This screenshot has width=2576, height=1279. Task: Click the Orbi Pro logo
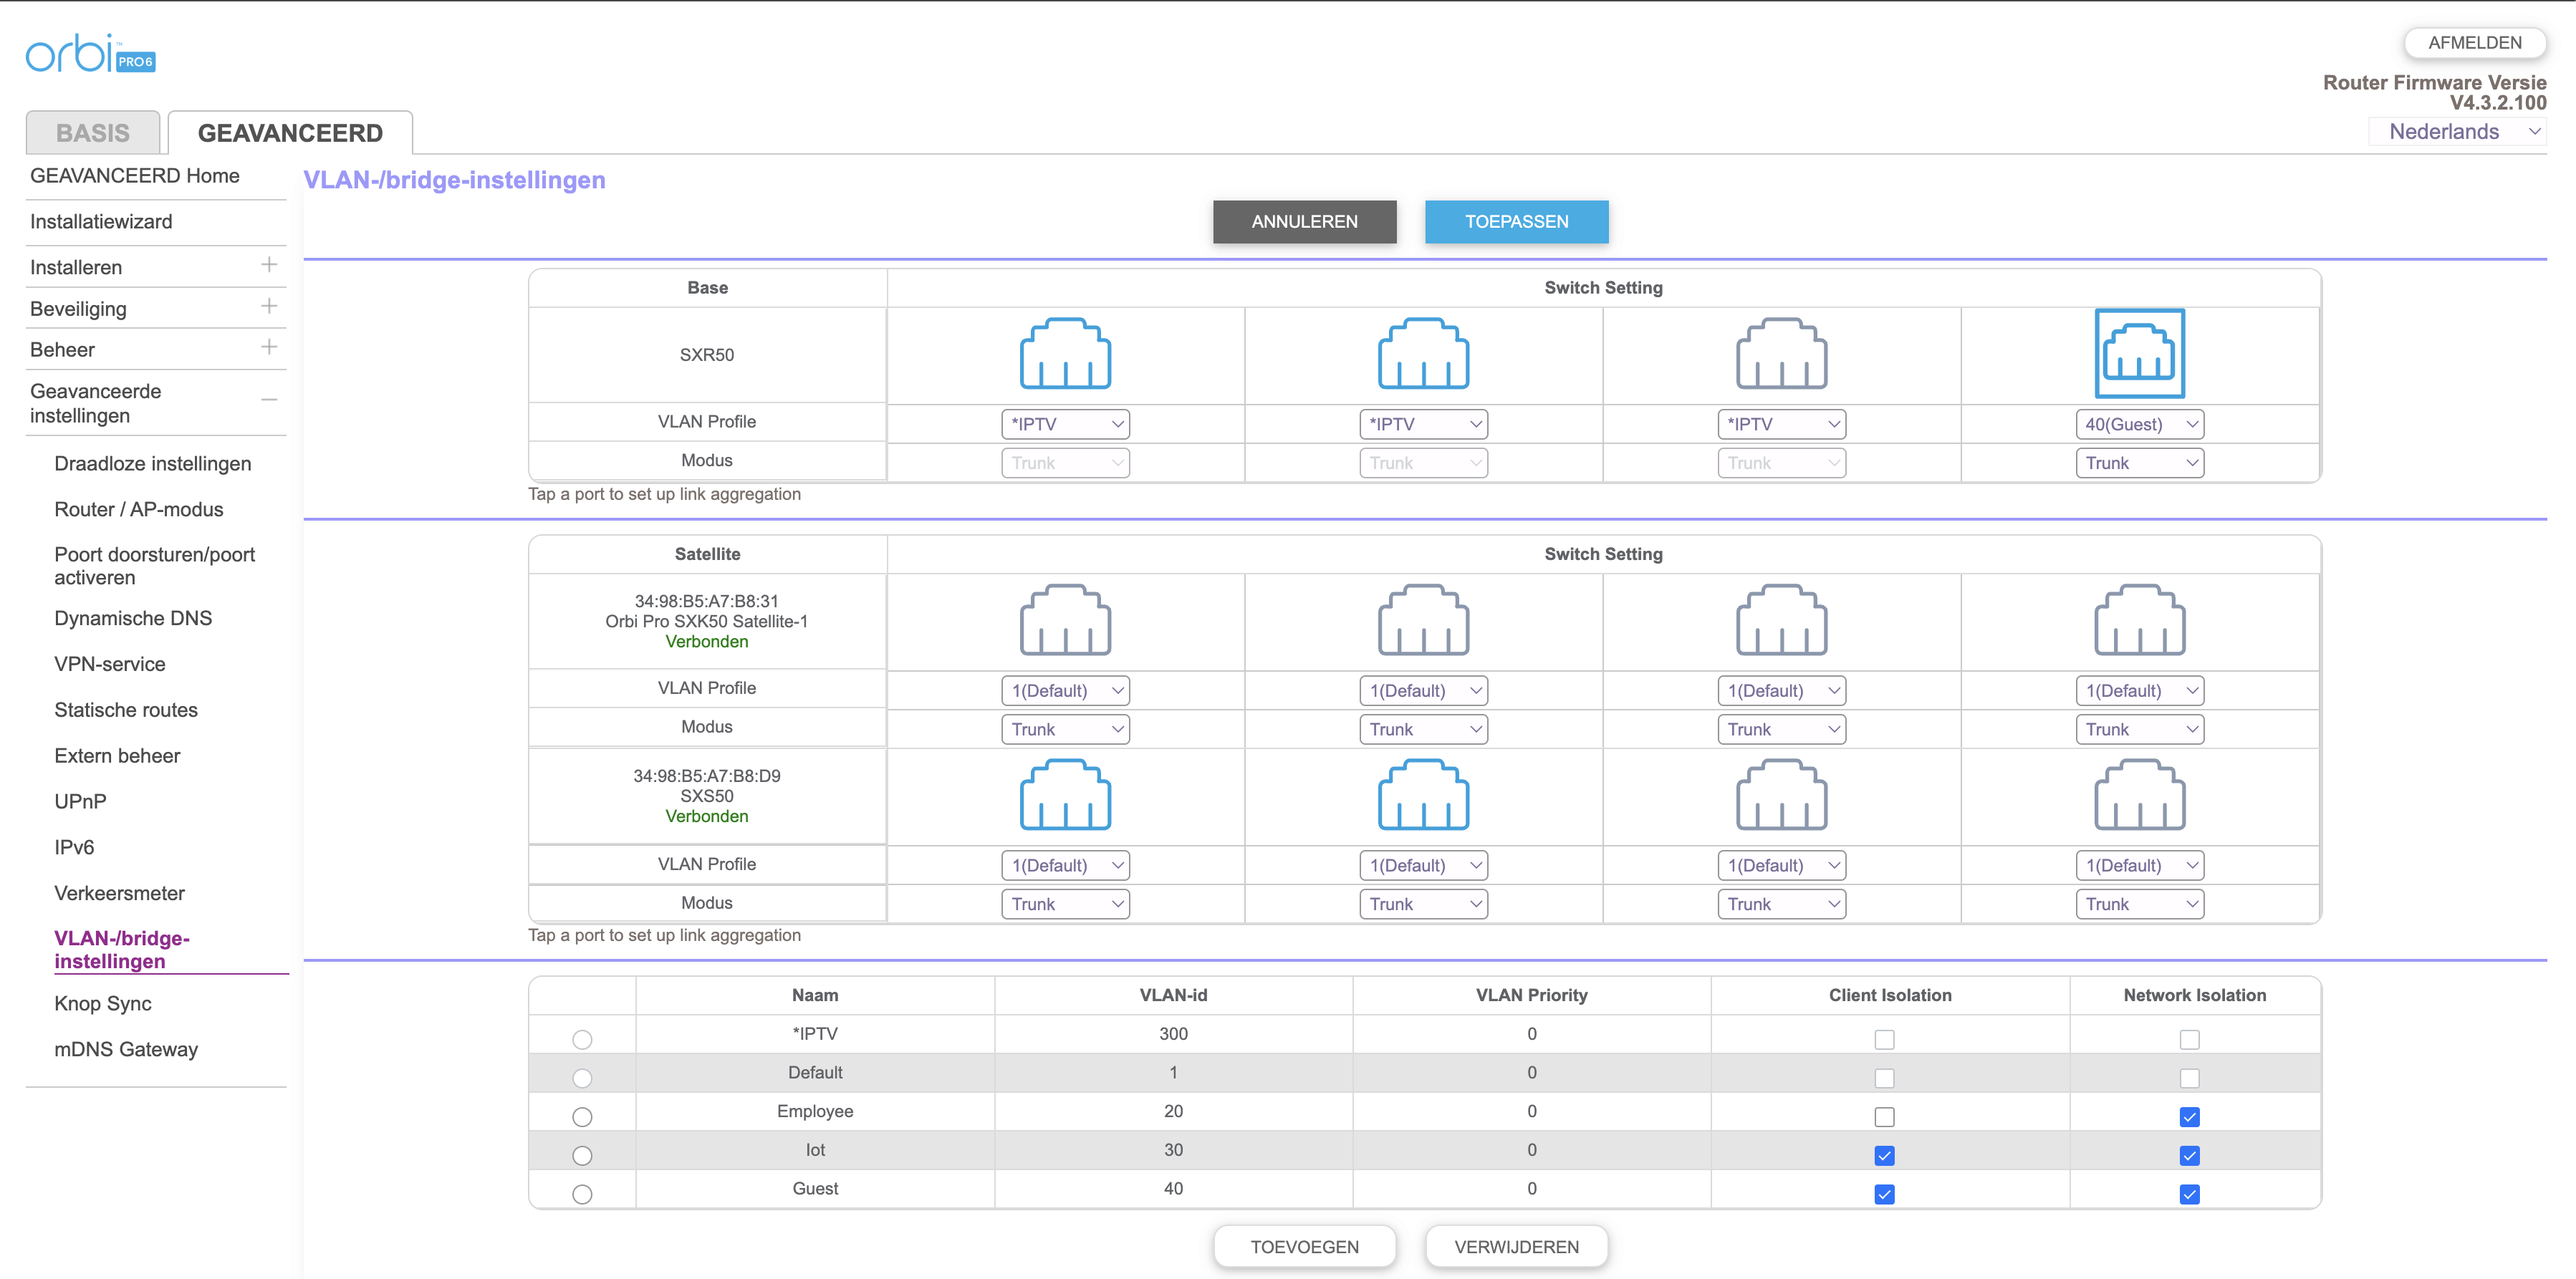click(x=90, y=54)
